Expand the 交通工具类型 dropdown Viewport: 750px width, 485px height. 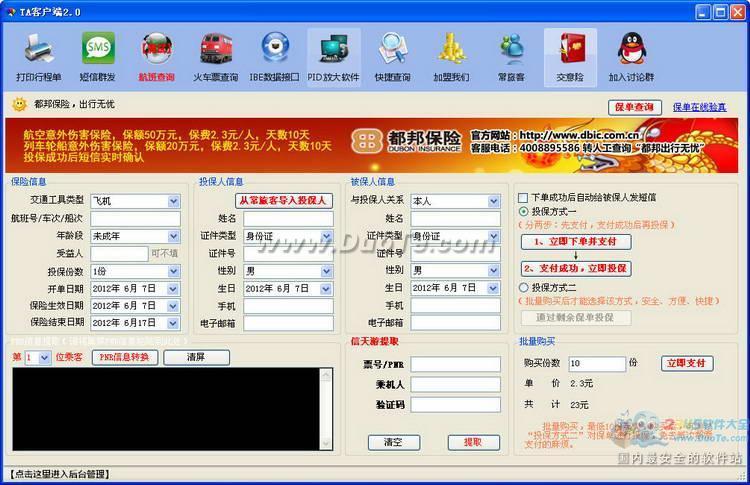173,201
